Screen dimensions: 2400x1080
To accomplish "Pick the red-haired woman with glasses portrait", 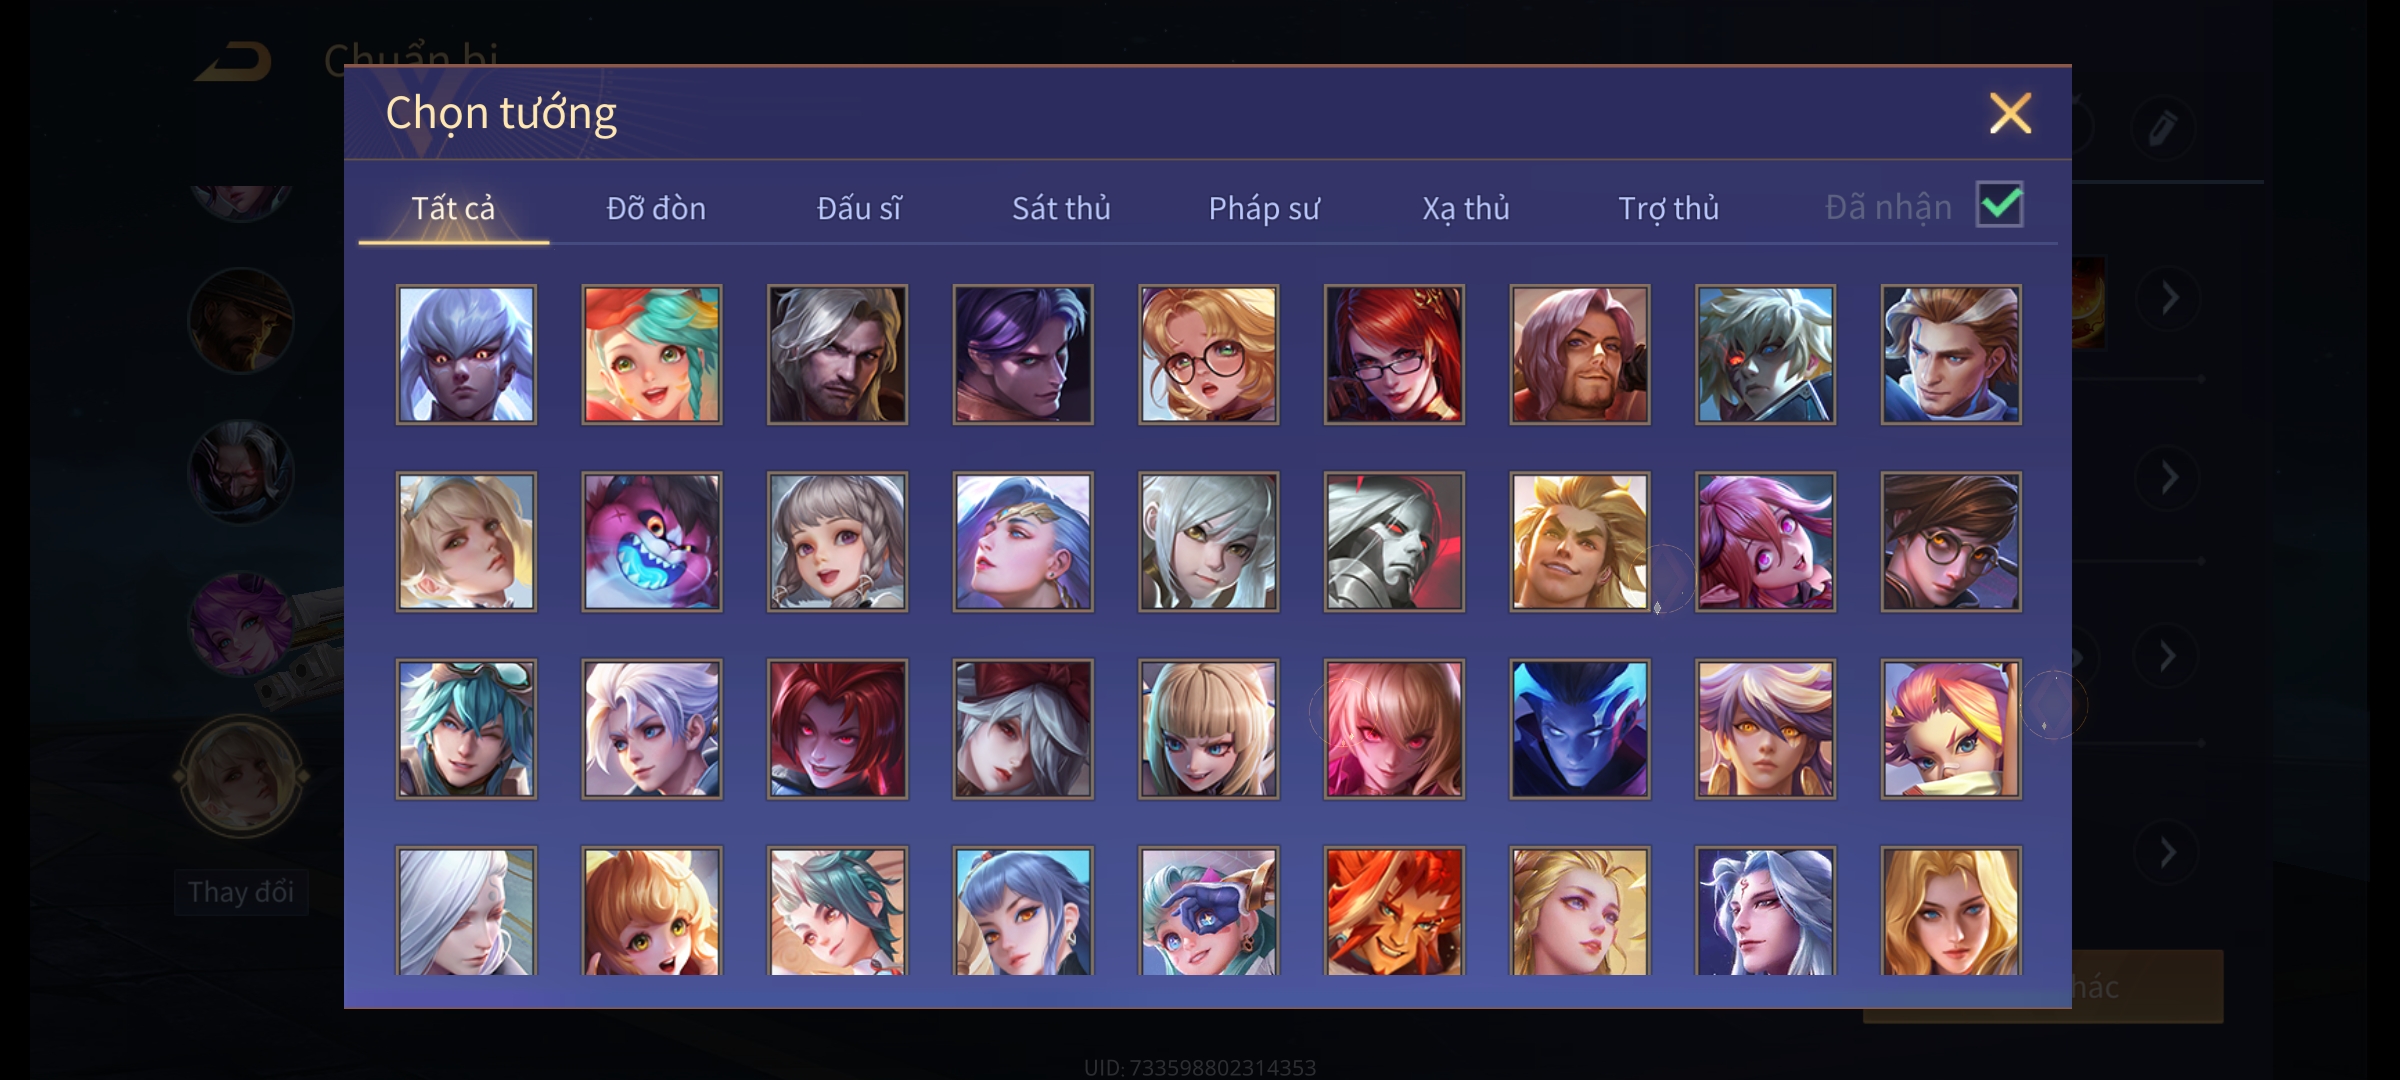I will coord(1394,355).
